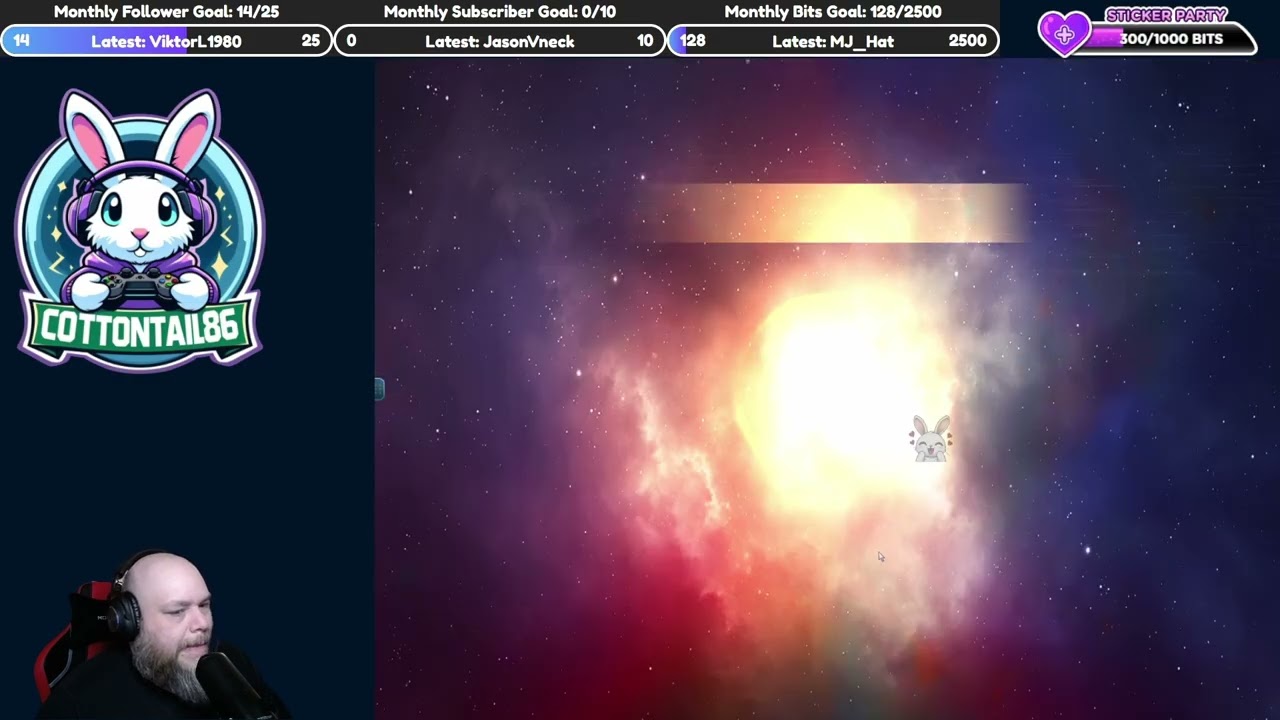Click the Sticker Party bits progress bar
1280x720 pixels.
point(1170,39)
